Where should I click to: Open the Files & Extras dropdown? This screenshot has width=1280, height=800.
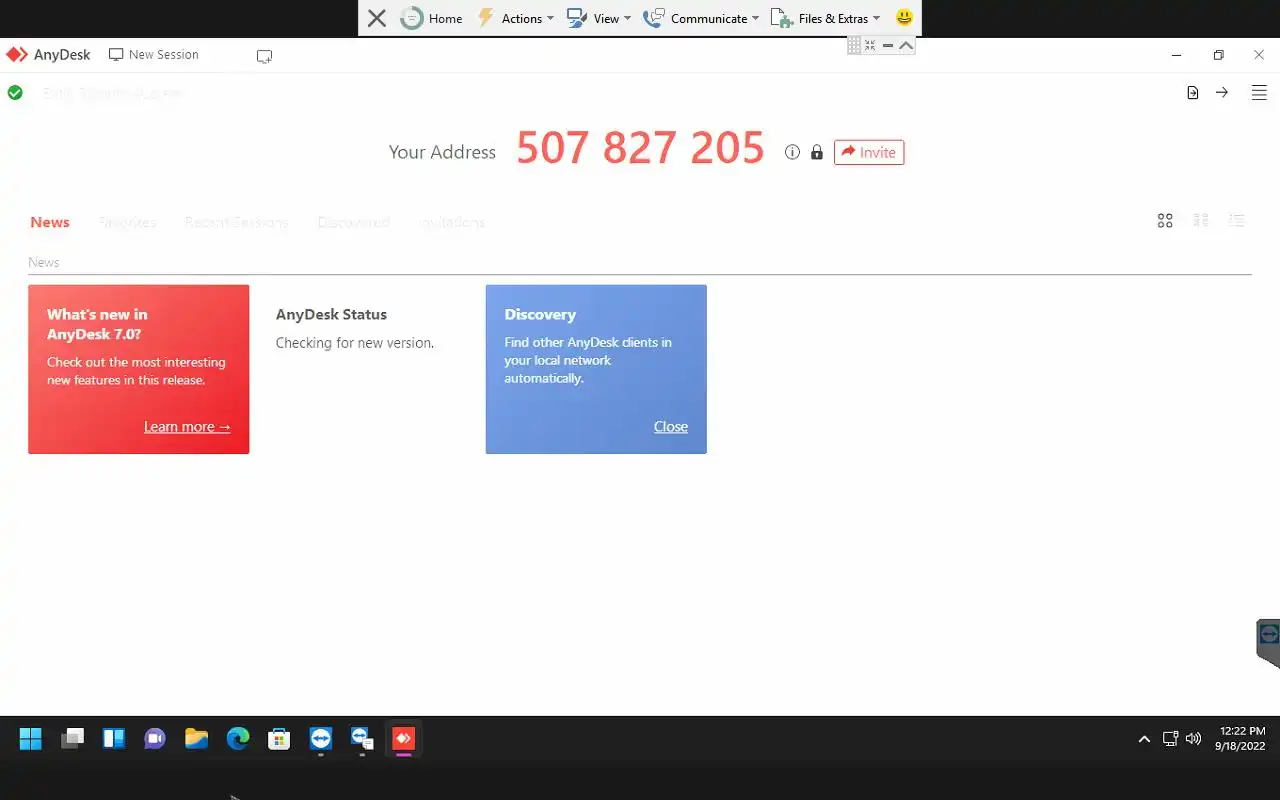point(825,18)
